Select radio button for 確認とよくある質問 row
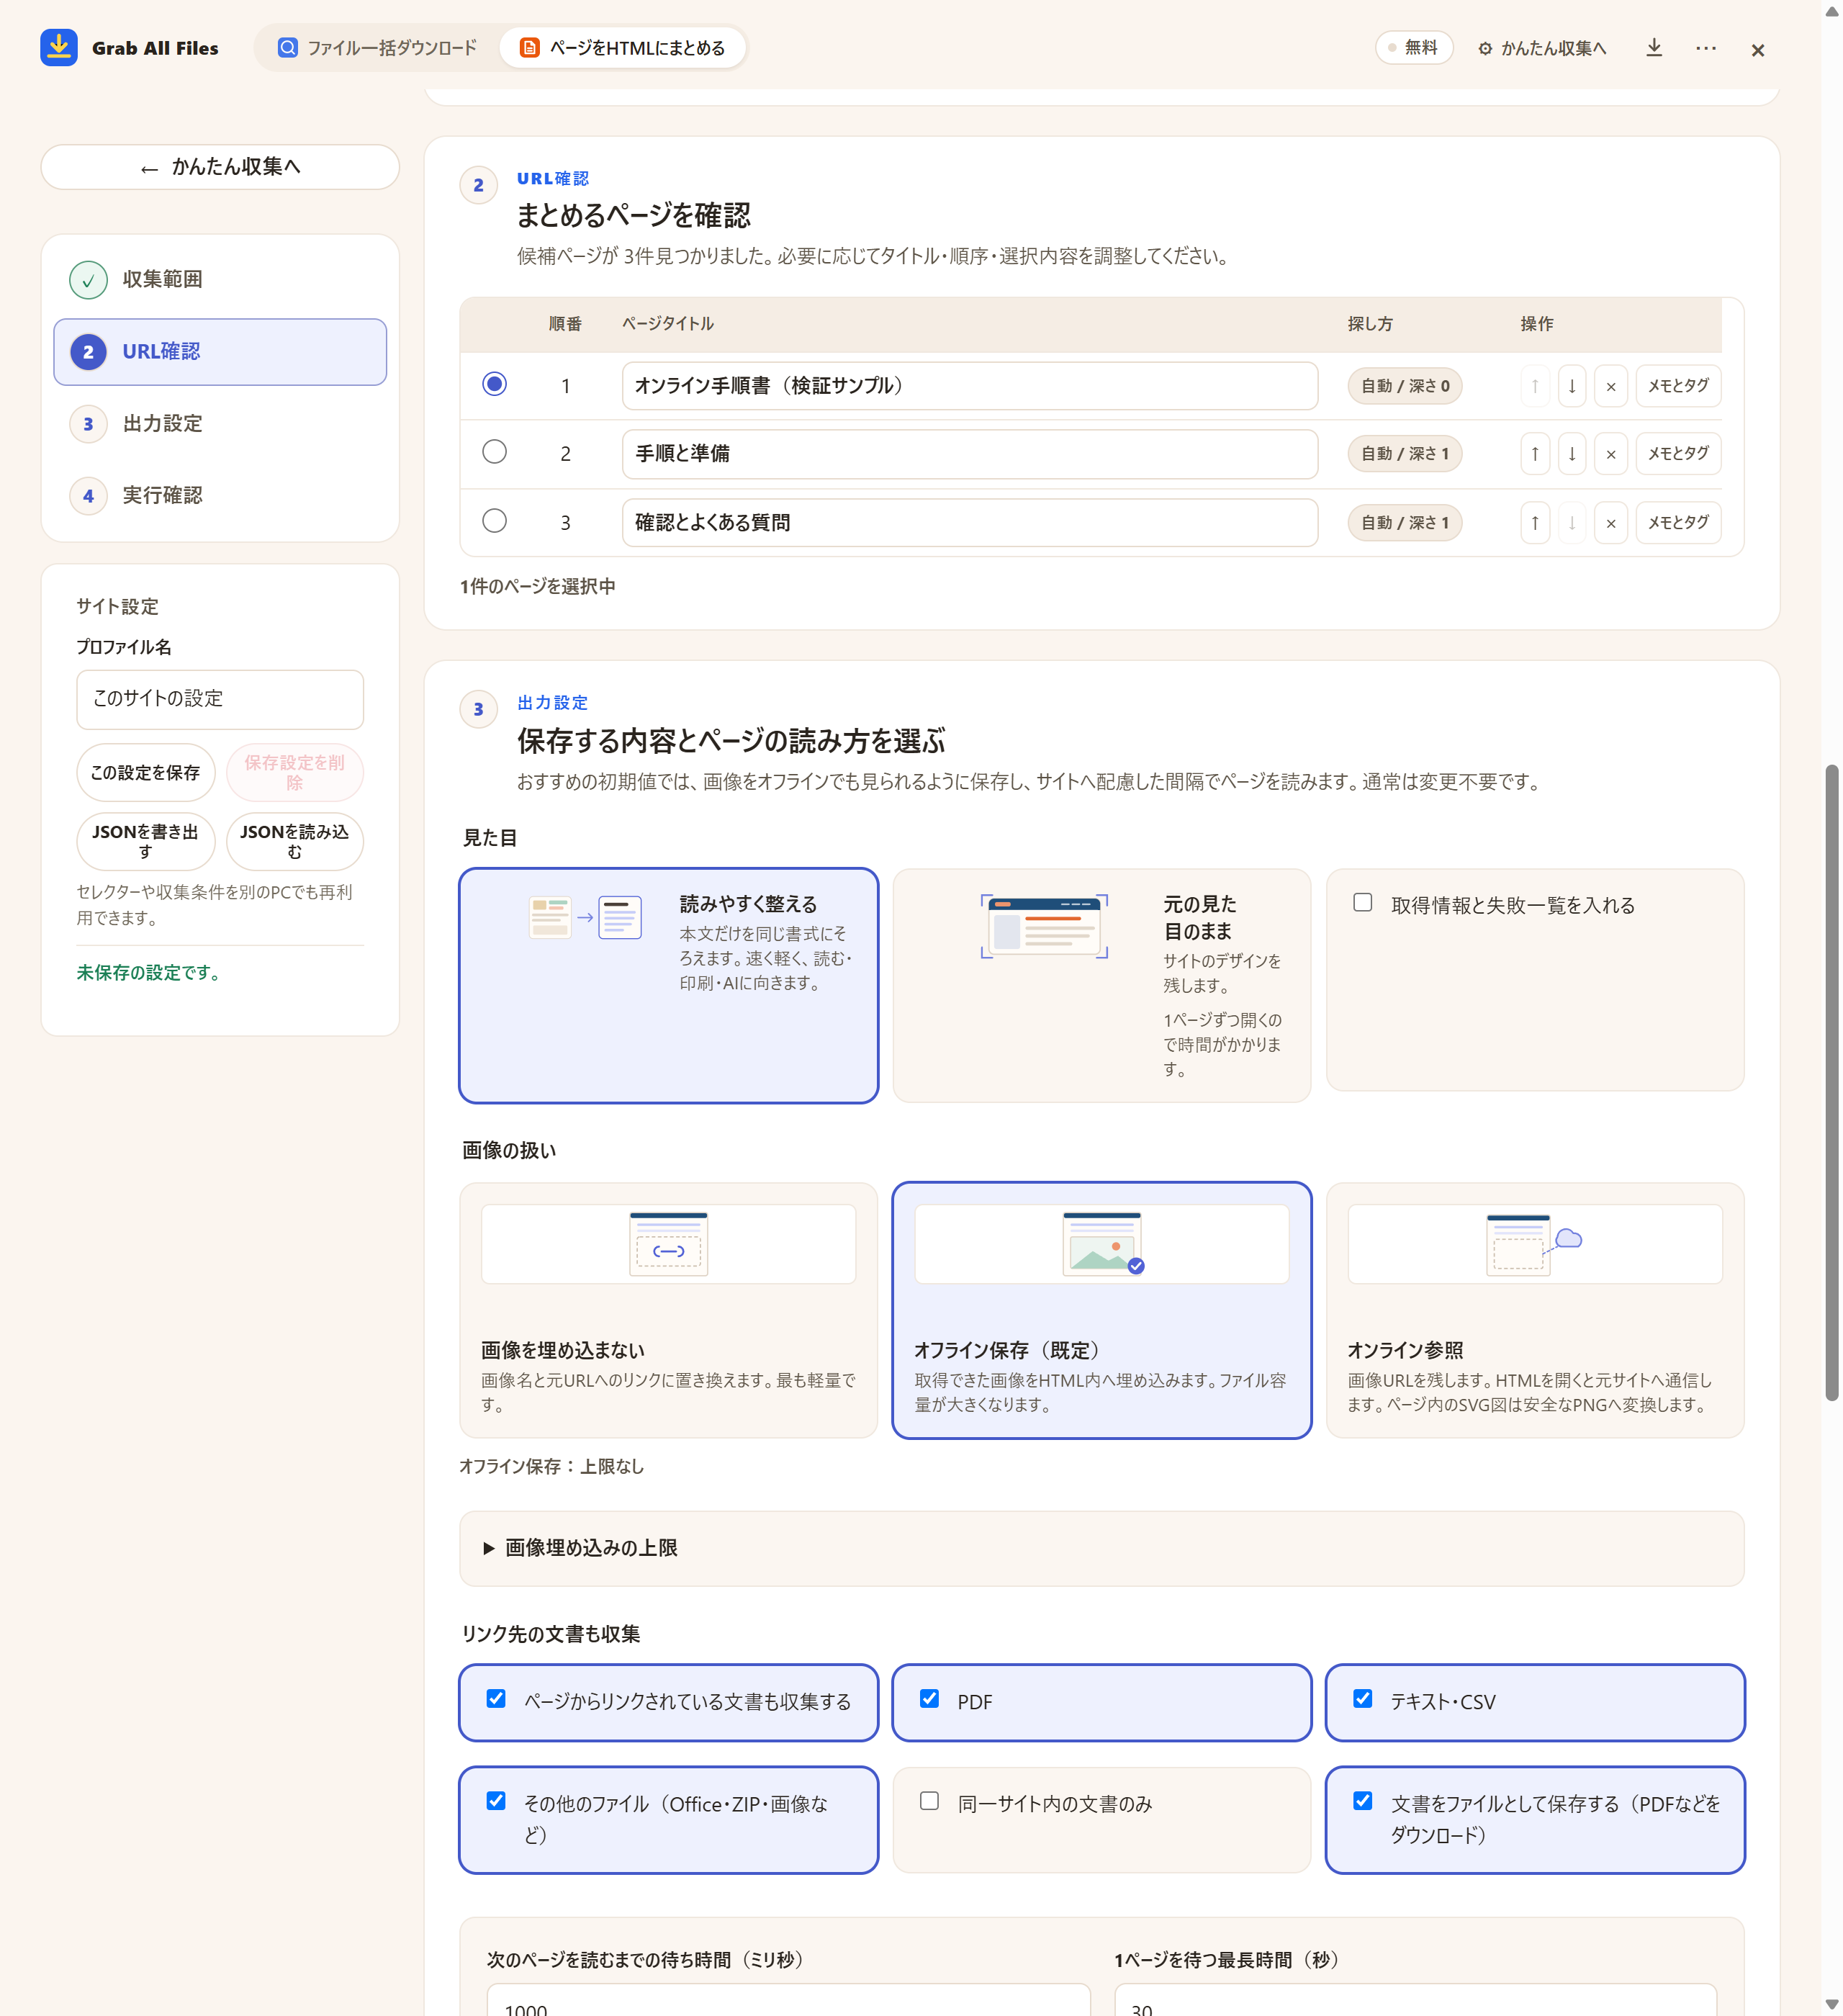Screen dimensions: 1843x2016 [494, 521]
